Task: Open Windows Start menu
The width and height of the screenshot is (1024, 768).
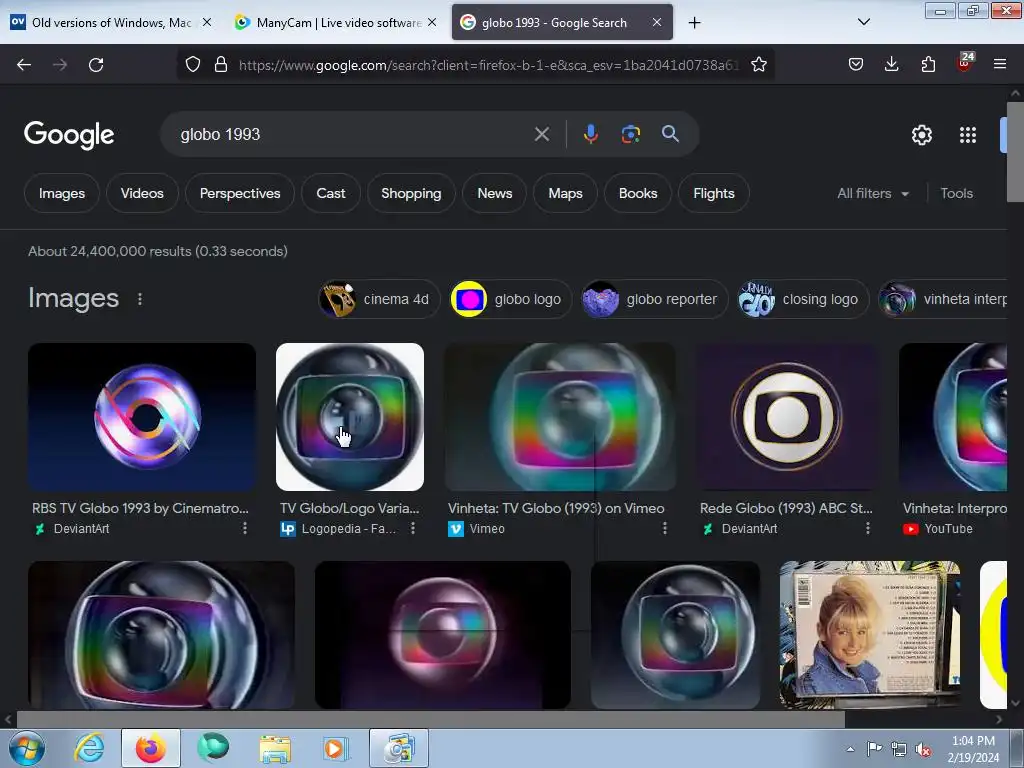Action: coord(26,748)
